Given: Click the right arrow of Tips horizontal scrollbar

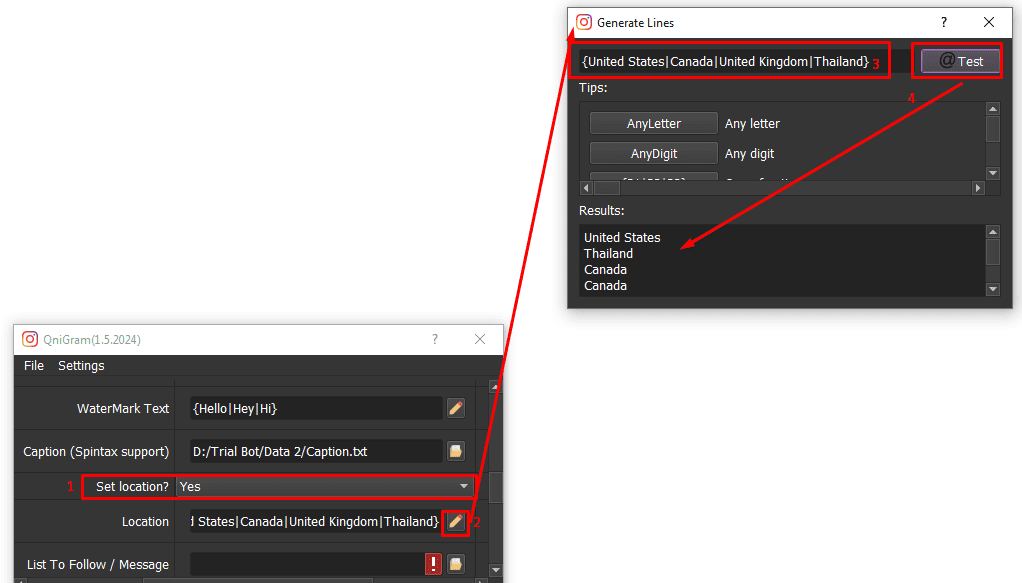Looking at the screenshot, I should [978, 188].
